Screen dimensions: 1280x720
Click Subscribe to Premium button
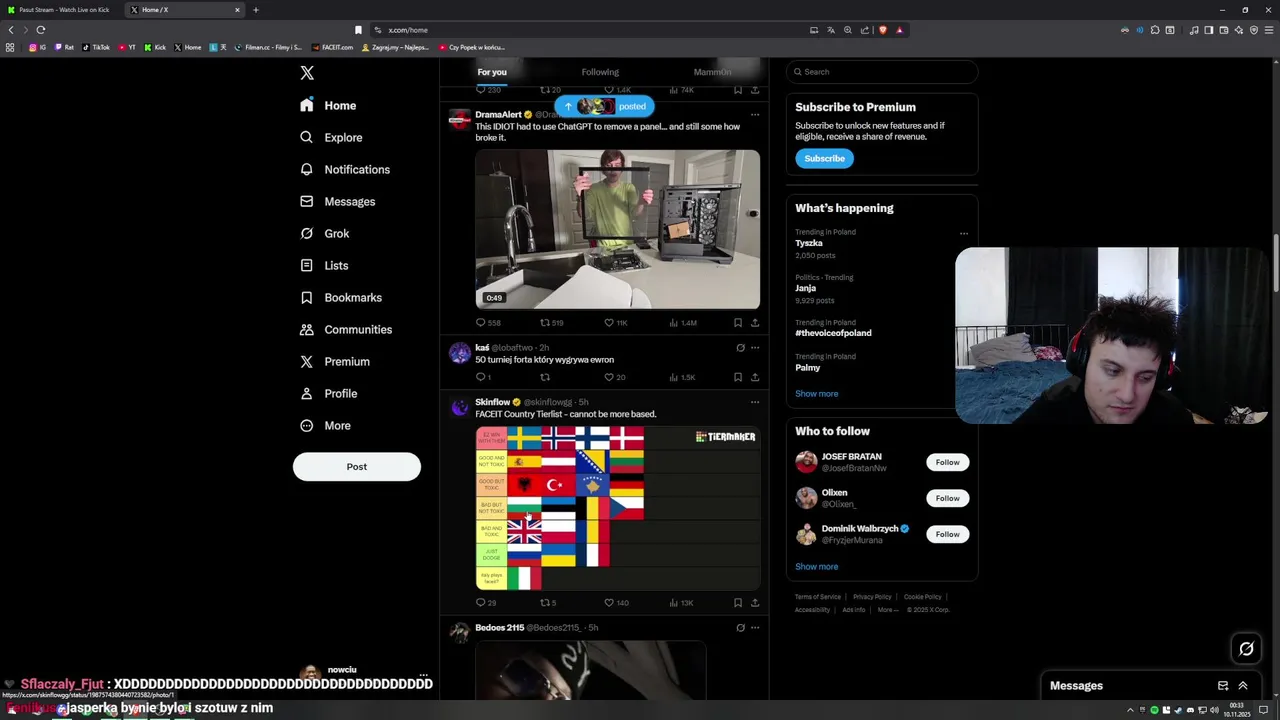coord(824,158)
